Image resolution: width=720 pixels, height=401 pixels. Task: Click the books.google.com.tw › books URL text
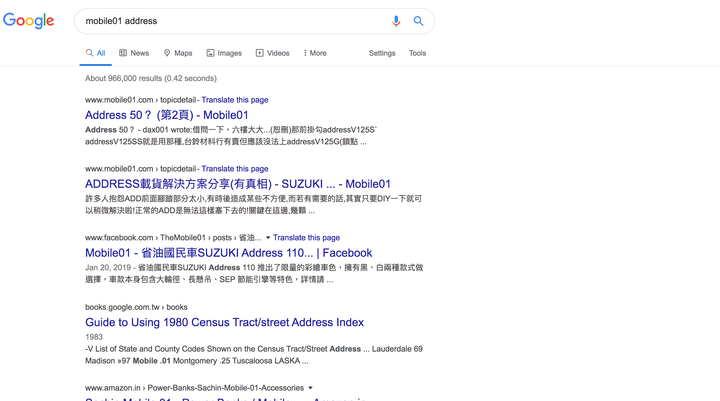[x=136, y=307]
